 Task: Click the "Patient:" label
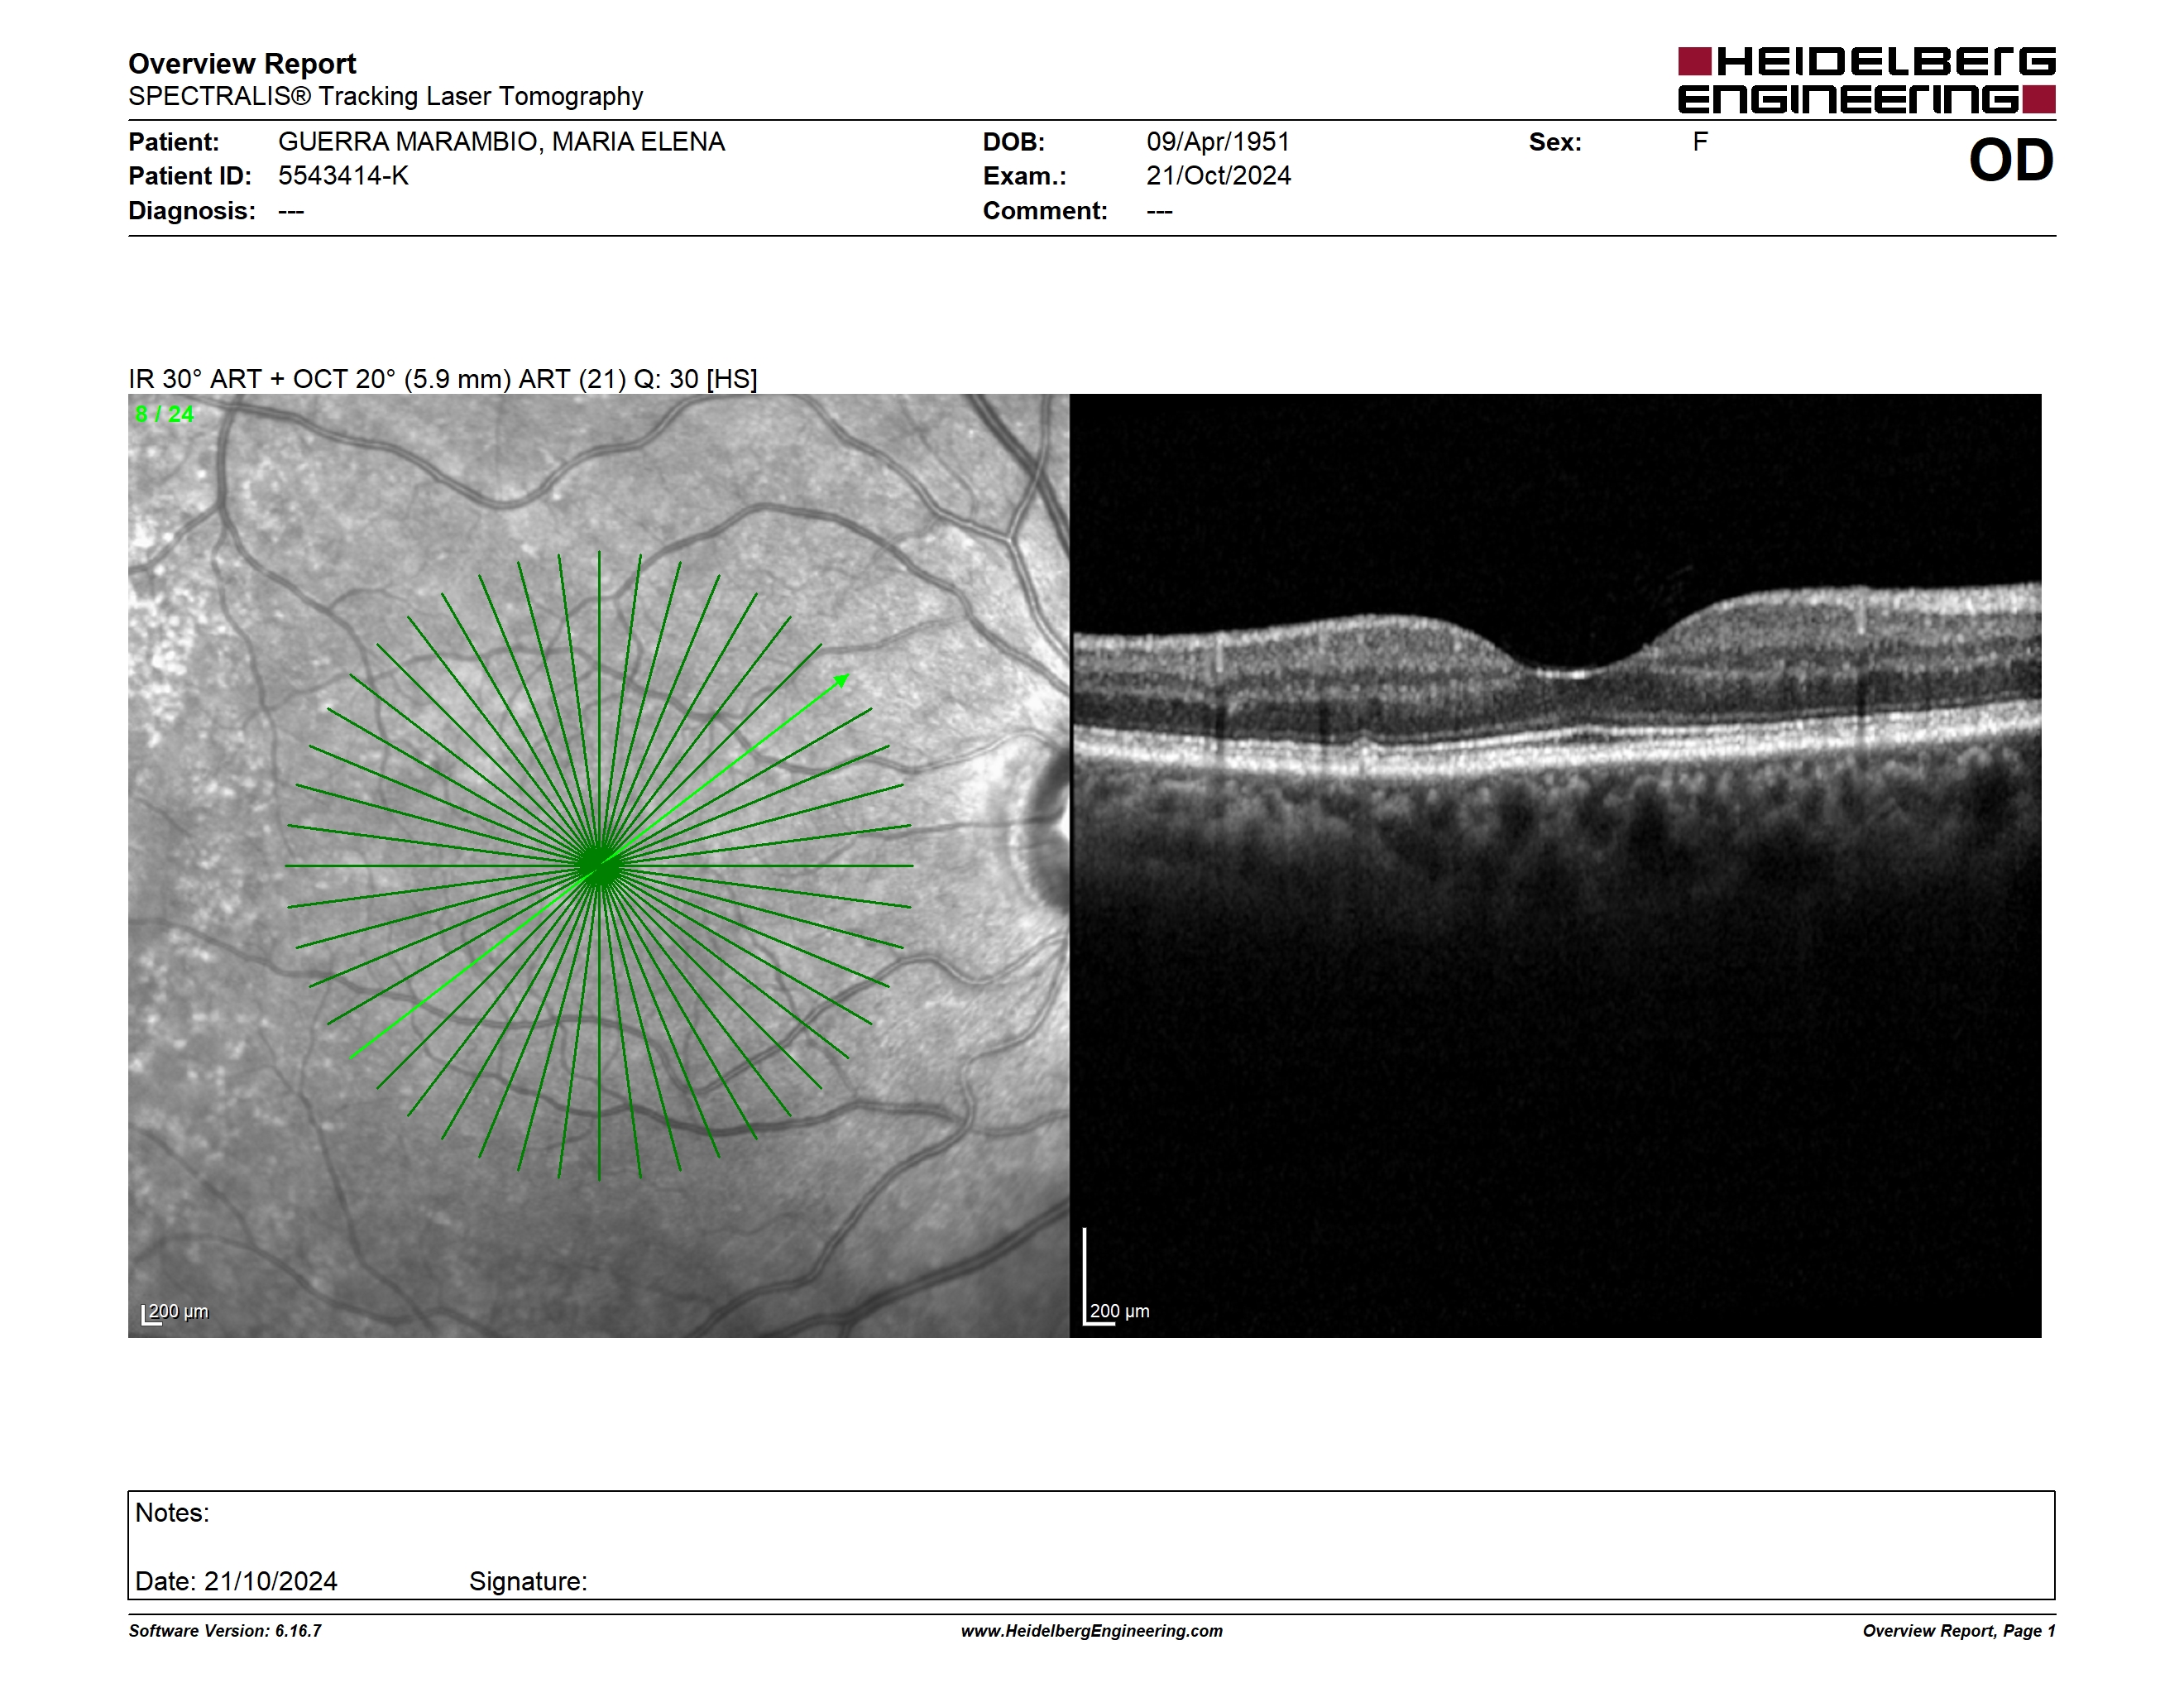click(x=174, y=142)
